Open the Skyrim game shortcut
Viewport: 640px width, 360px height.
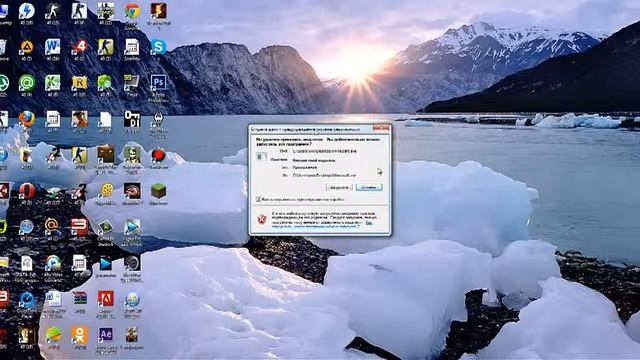coord(158,119)
